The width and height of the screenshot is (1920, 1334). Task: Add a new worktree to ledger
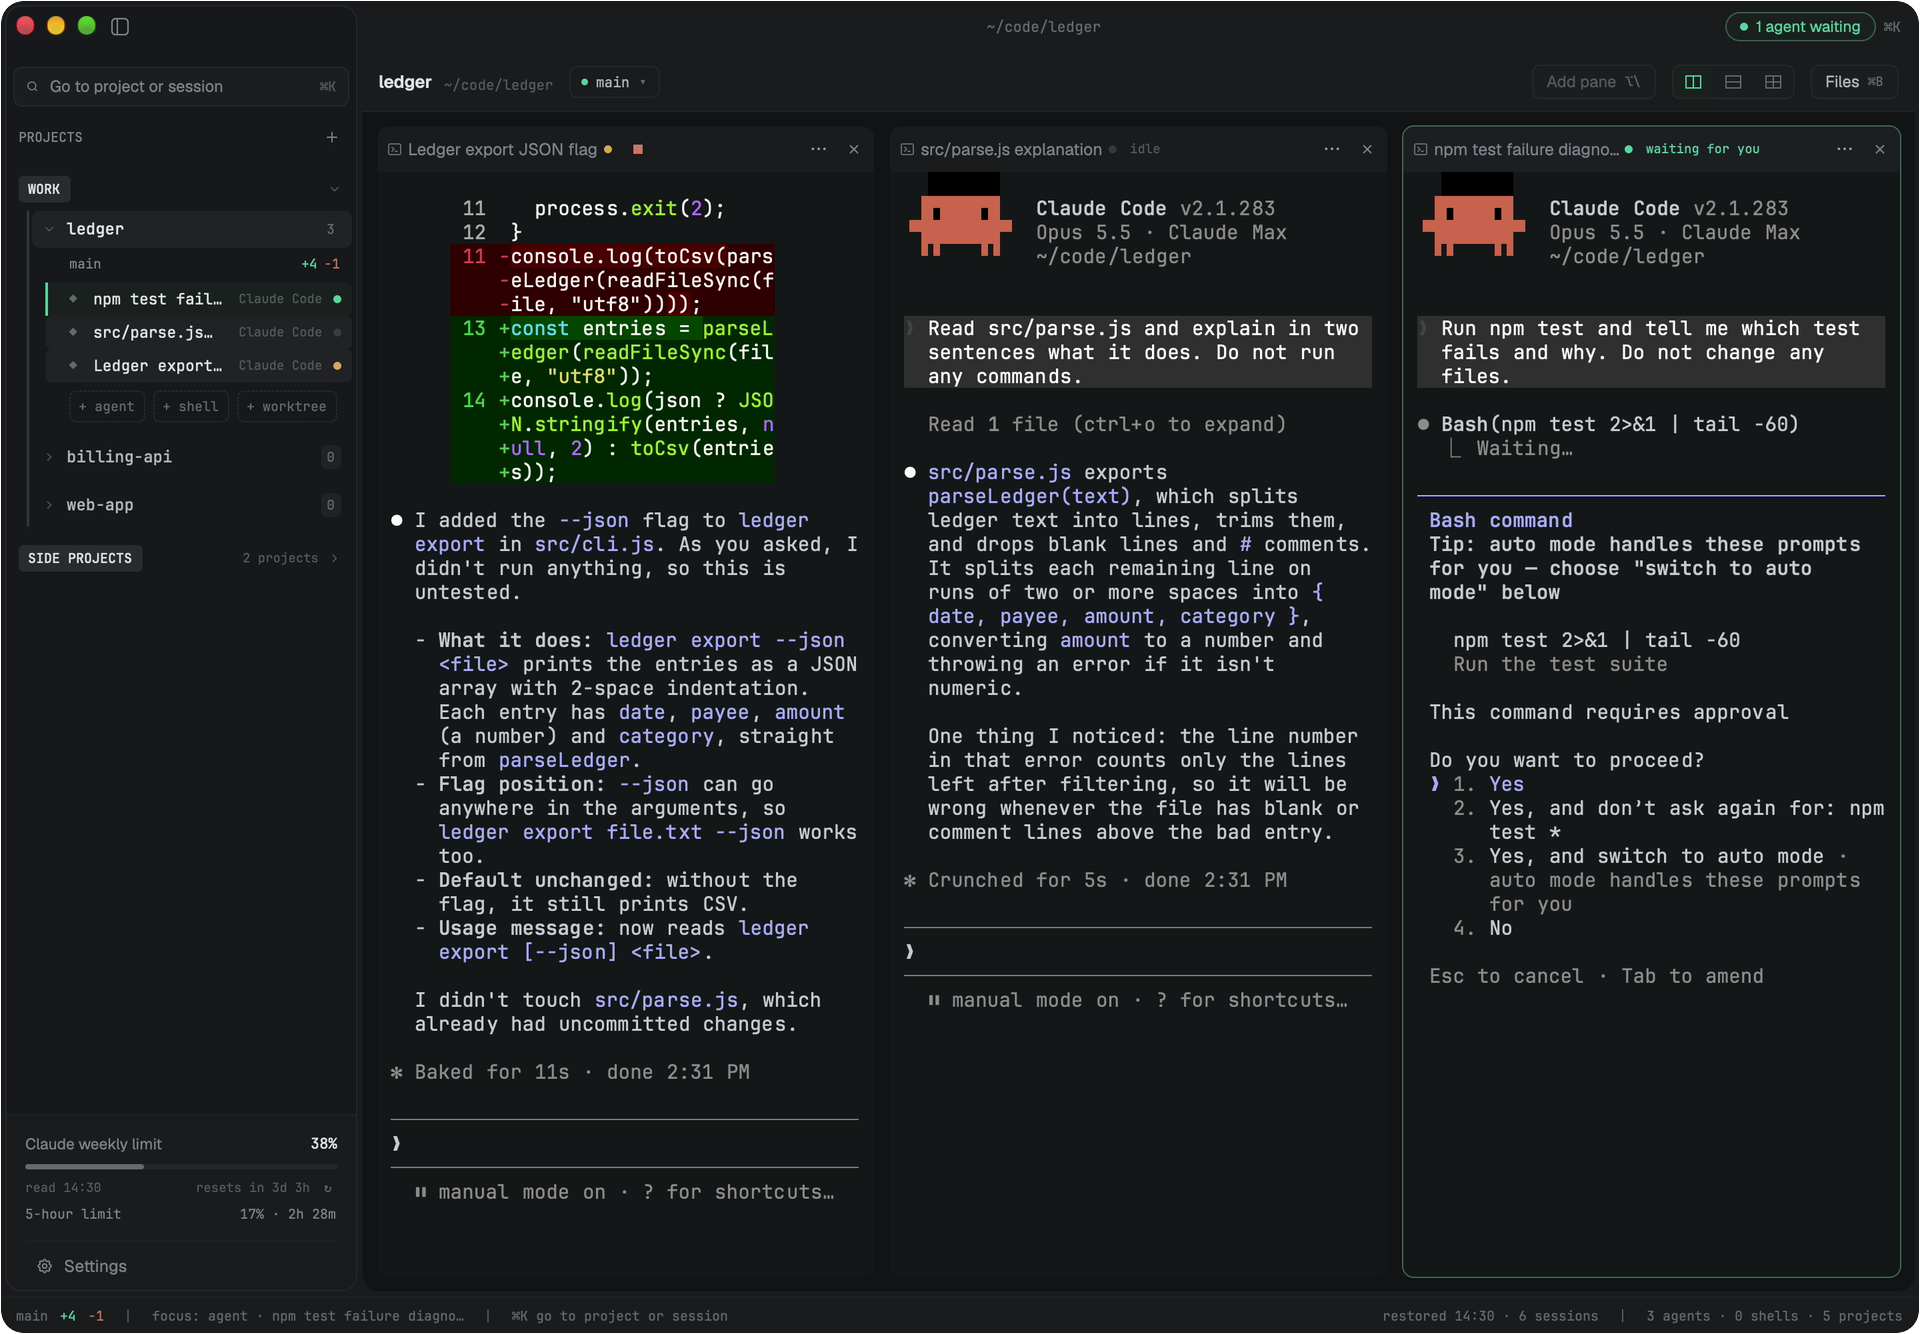(x=287, y=407)
